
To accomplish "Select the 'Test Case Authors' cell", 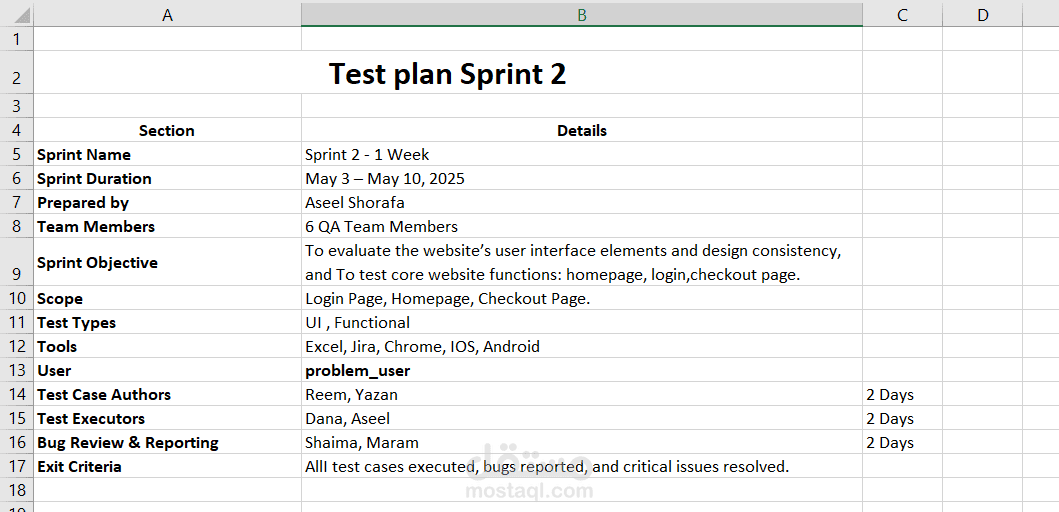I will [167, 394].
